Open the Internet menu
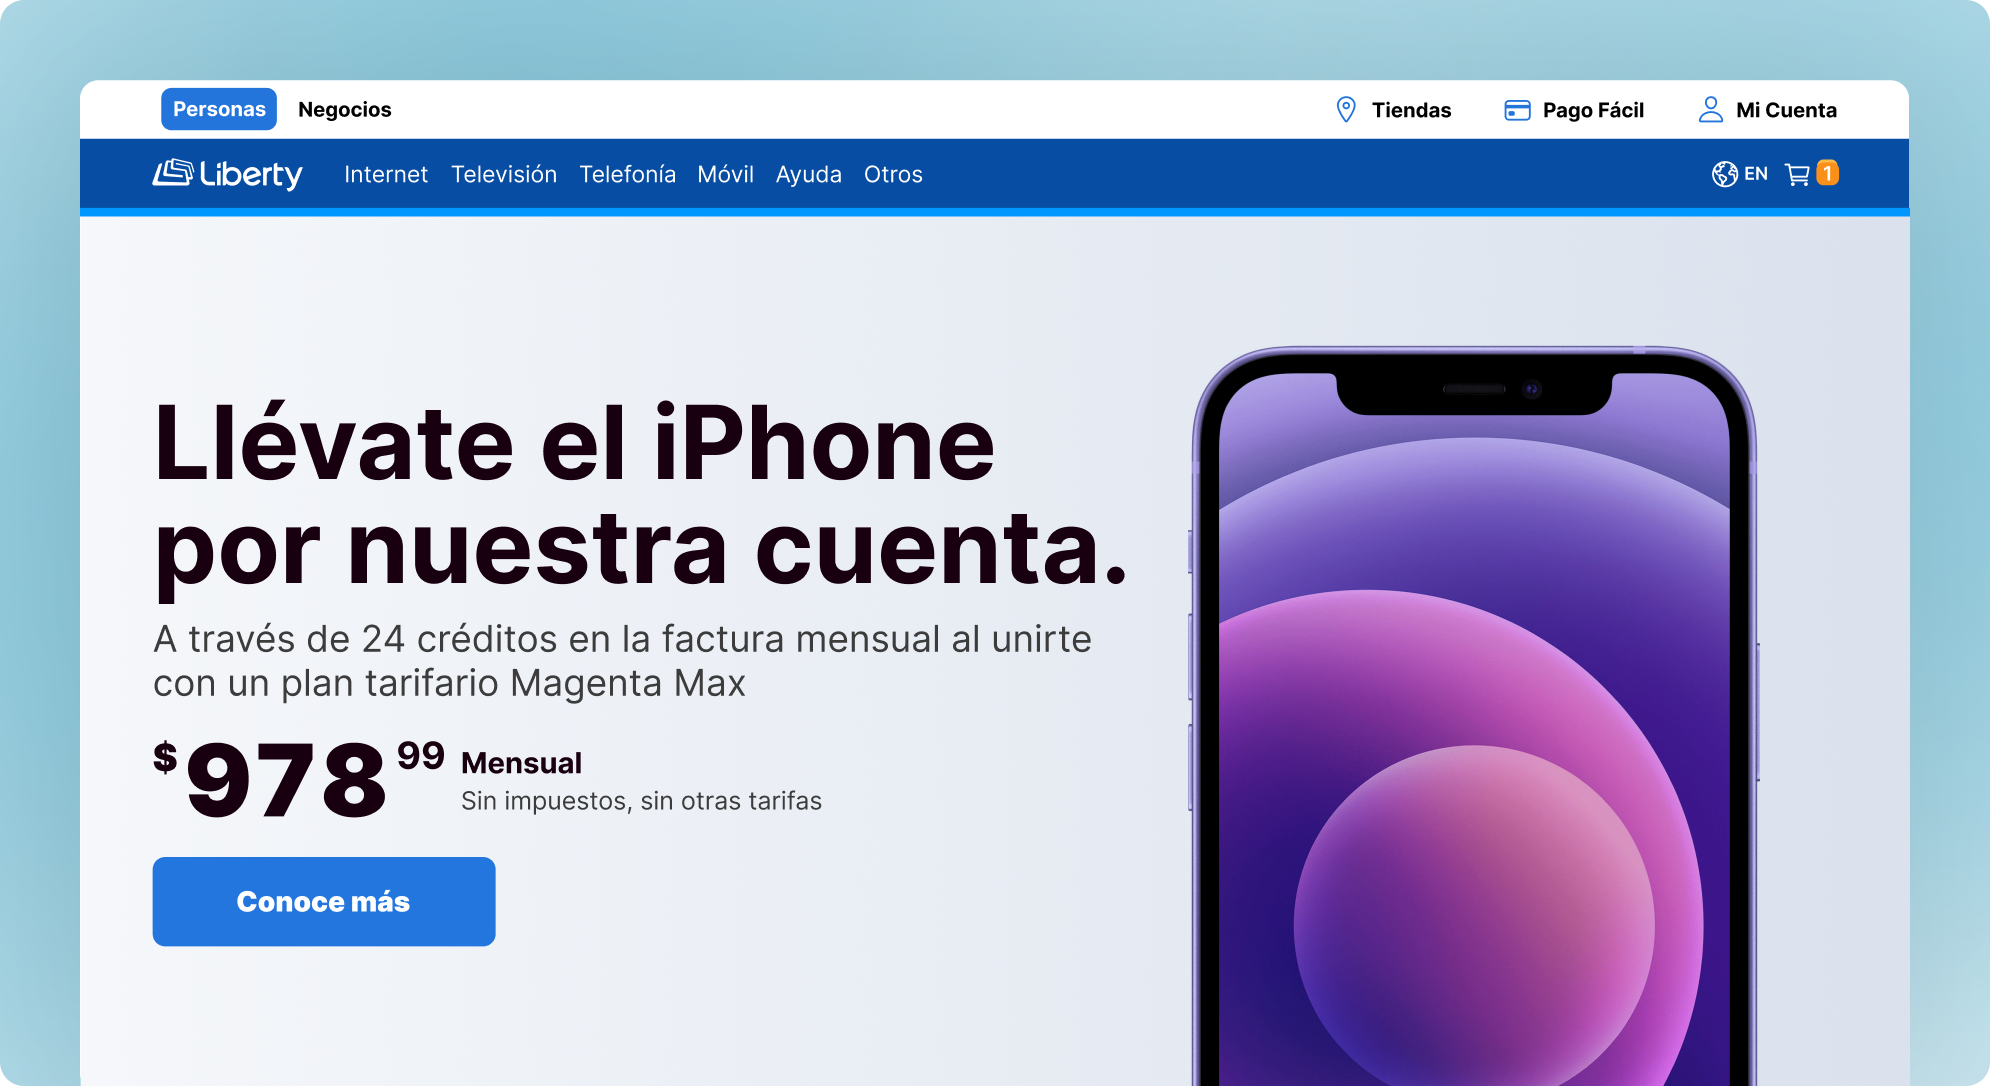 [x=386, y=174]
